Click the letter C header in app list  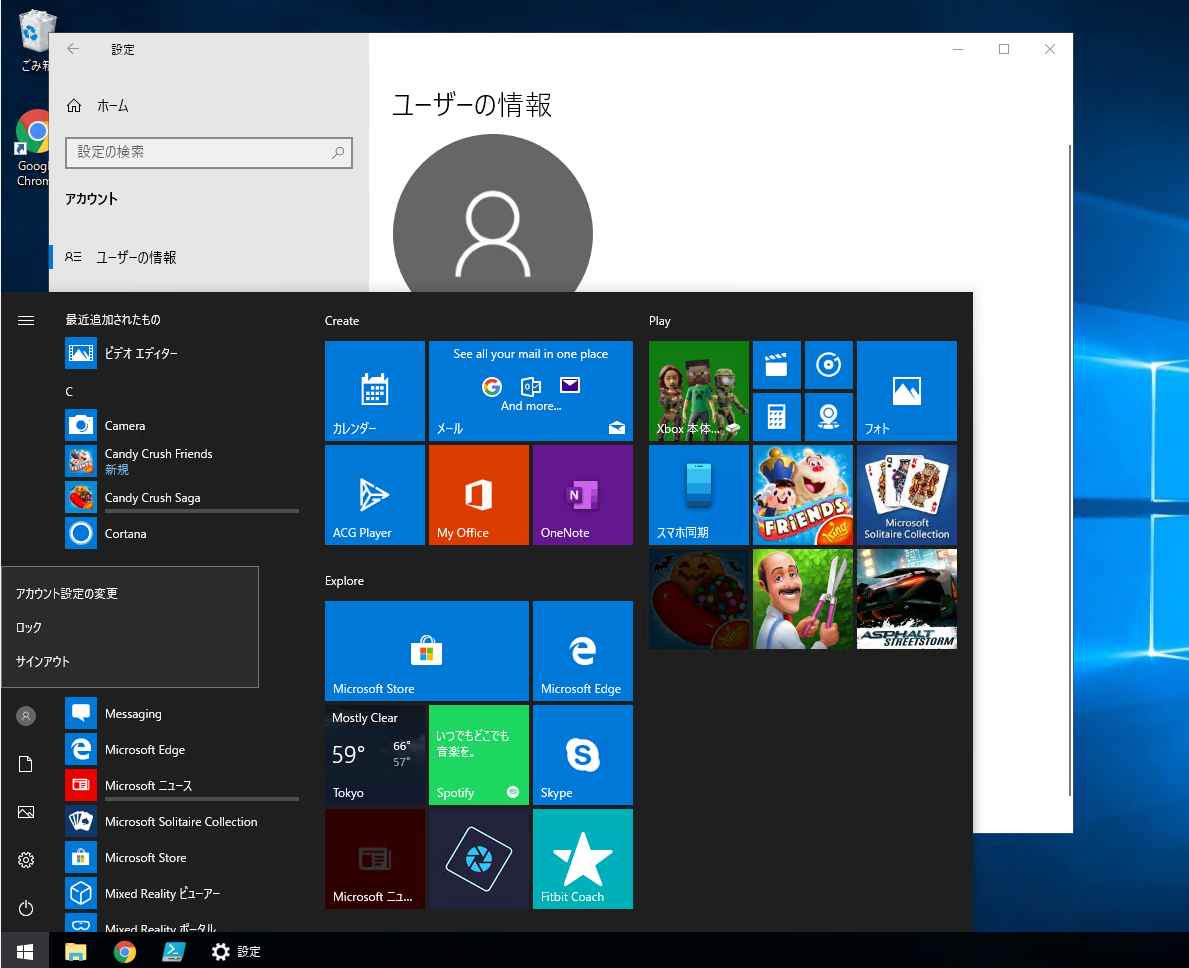coord(69,391)
